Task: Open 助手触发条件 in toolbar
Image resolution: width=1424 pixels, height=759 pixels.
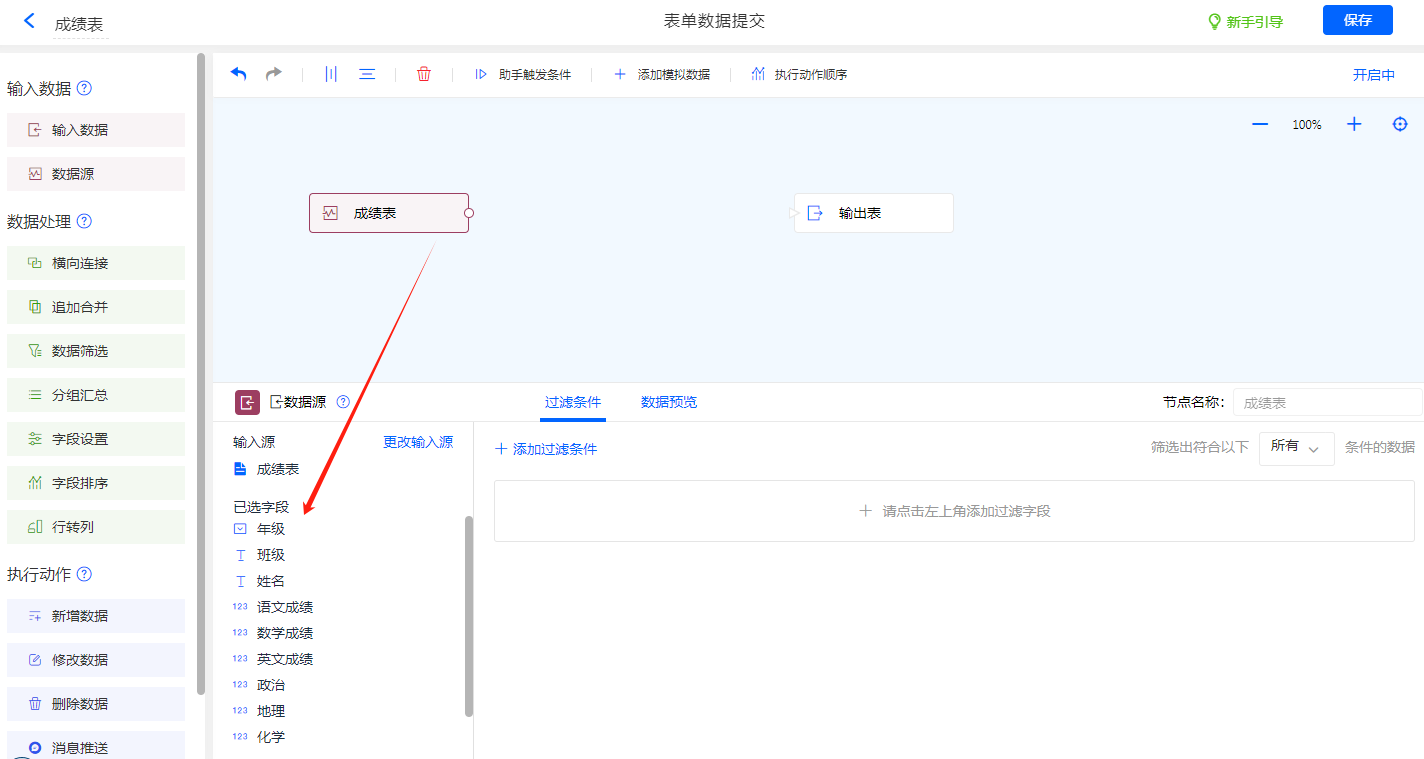Action: click(523, 74)
